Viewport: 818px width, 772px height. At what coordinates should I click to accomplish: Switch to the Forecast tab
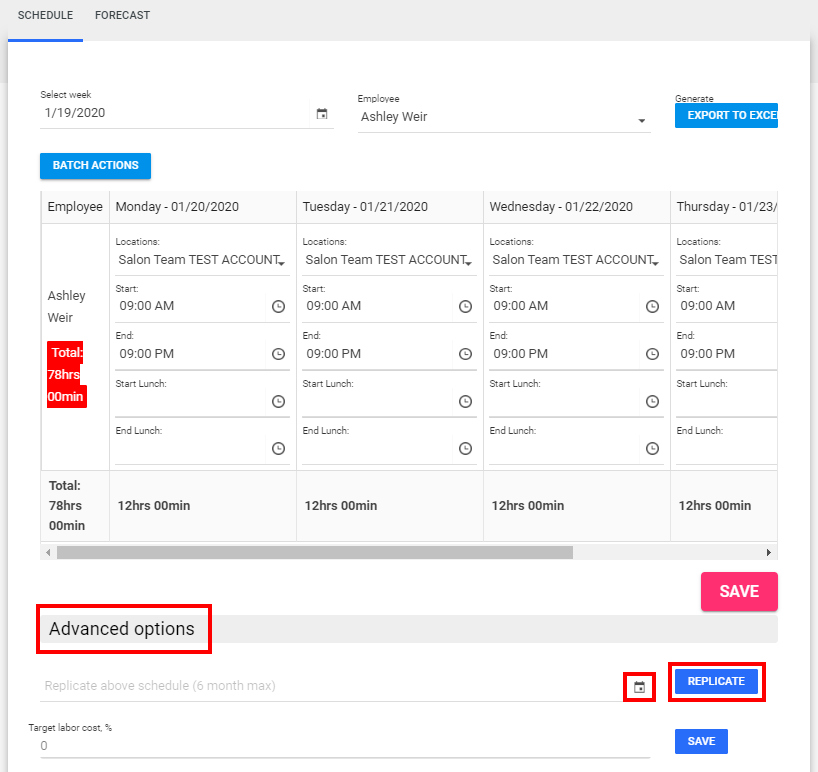[122, 15]
